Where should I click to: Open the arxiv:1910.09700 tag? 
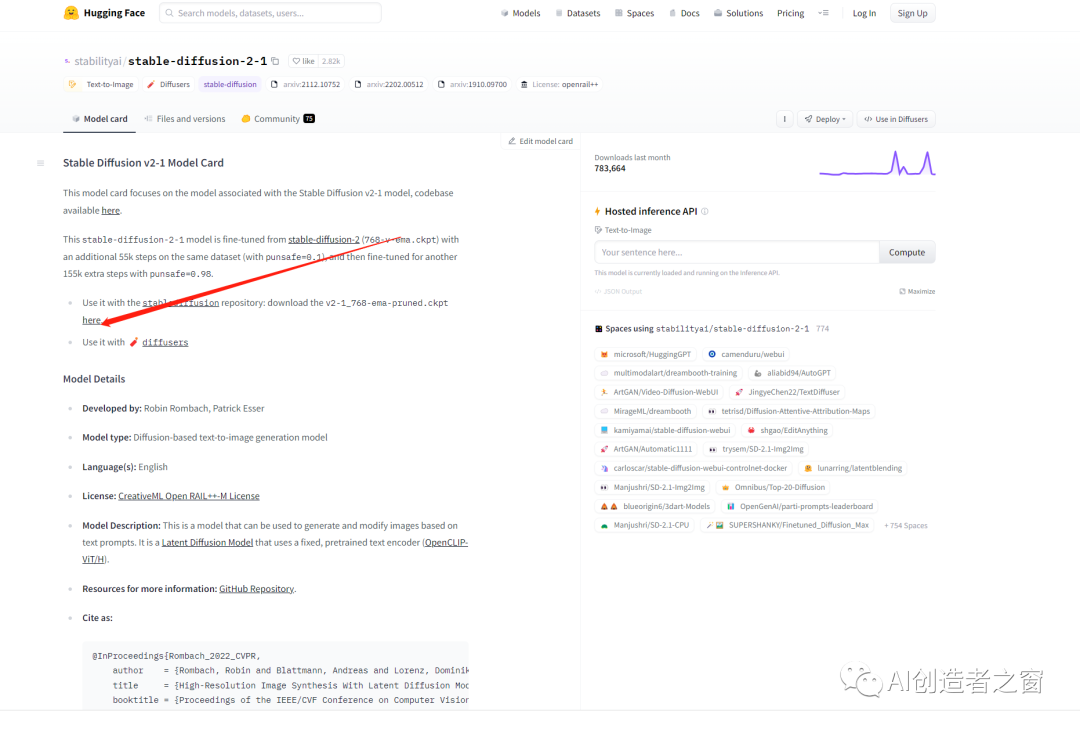pyautogui.click(x=472, y=85)
